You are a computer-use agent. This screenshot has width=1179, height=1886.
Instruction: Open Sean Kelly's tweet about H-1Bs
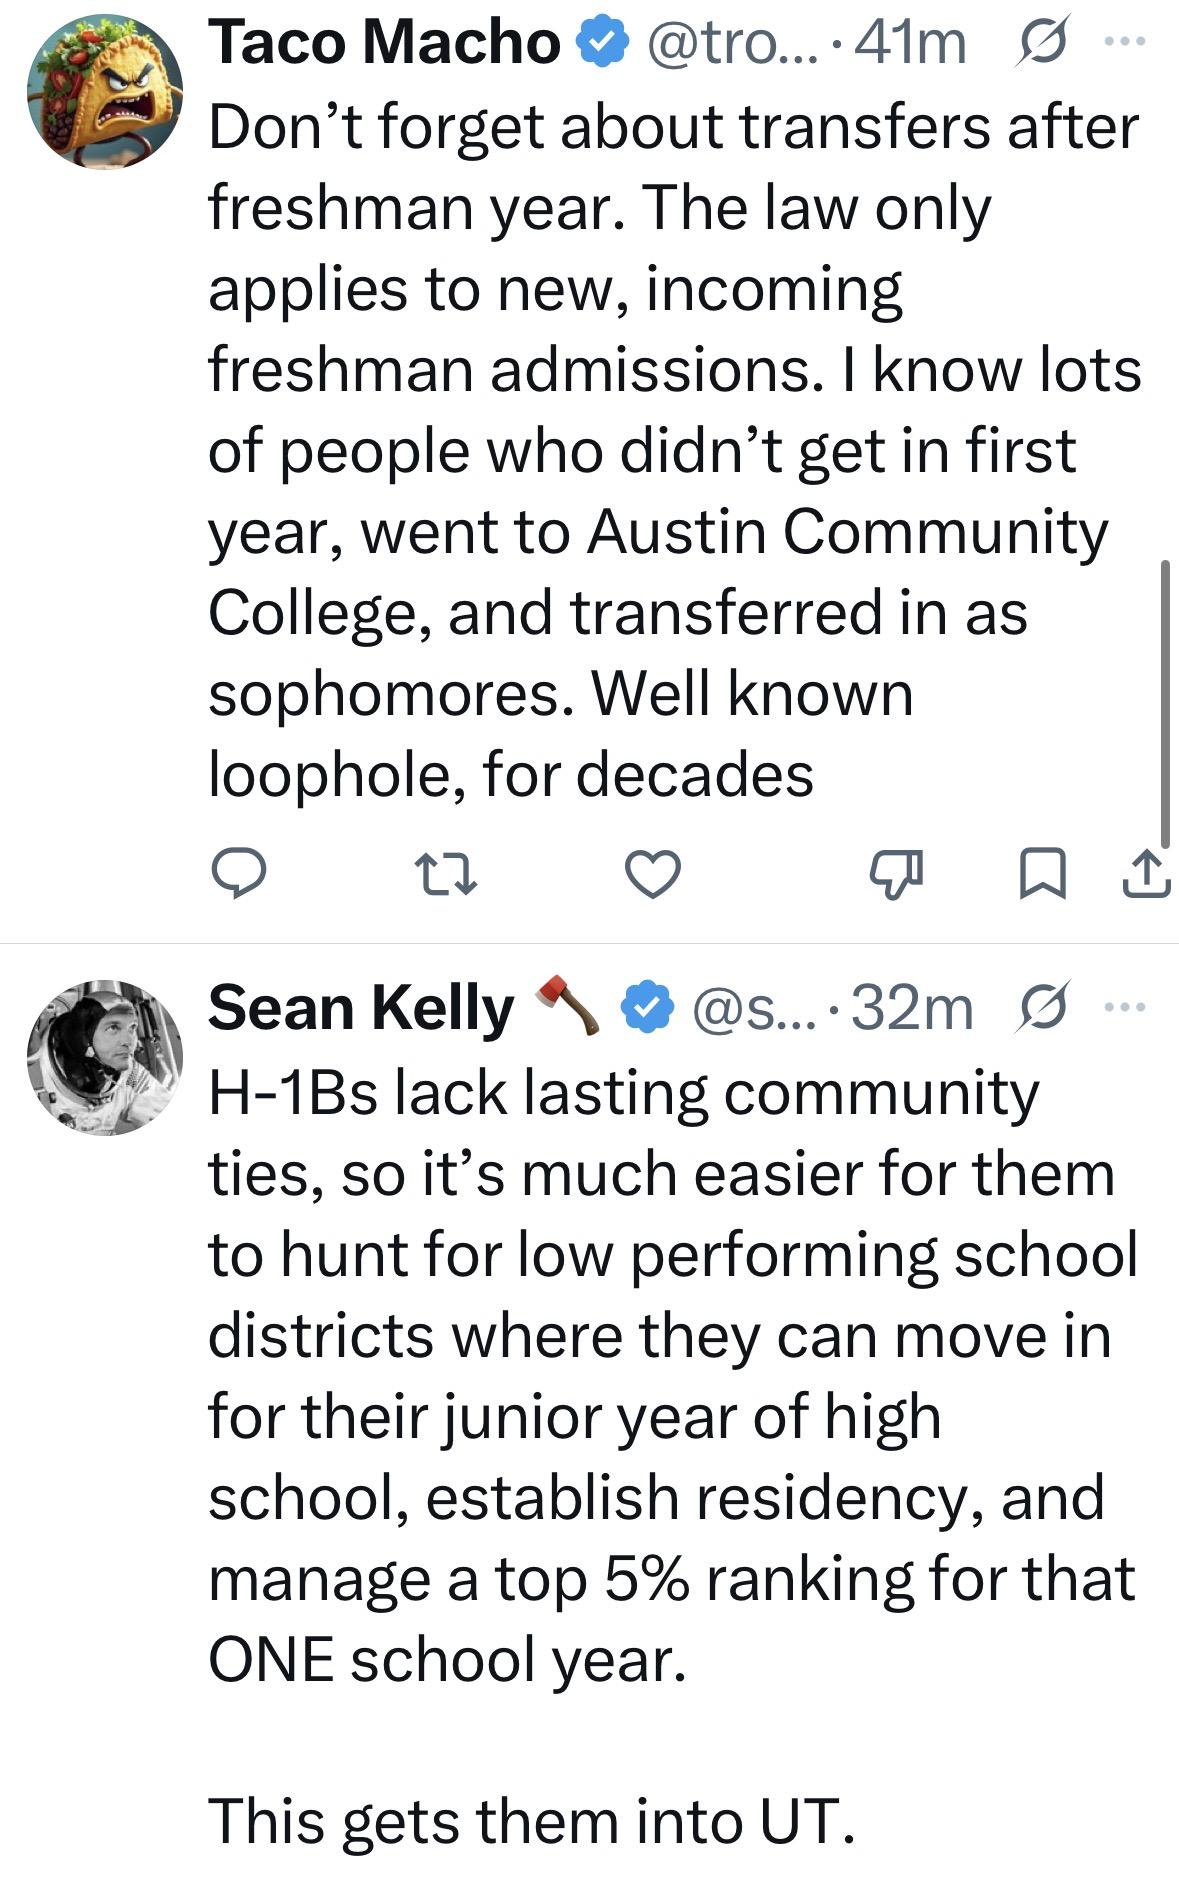672,1456
